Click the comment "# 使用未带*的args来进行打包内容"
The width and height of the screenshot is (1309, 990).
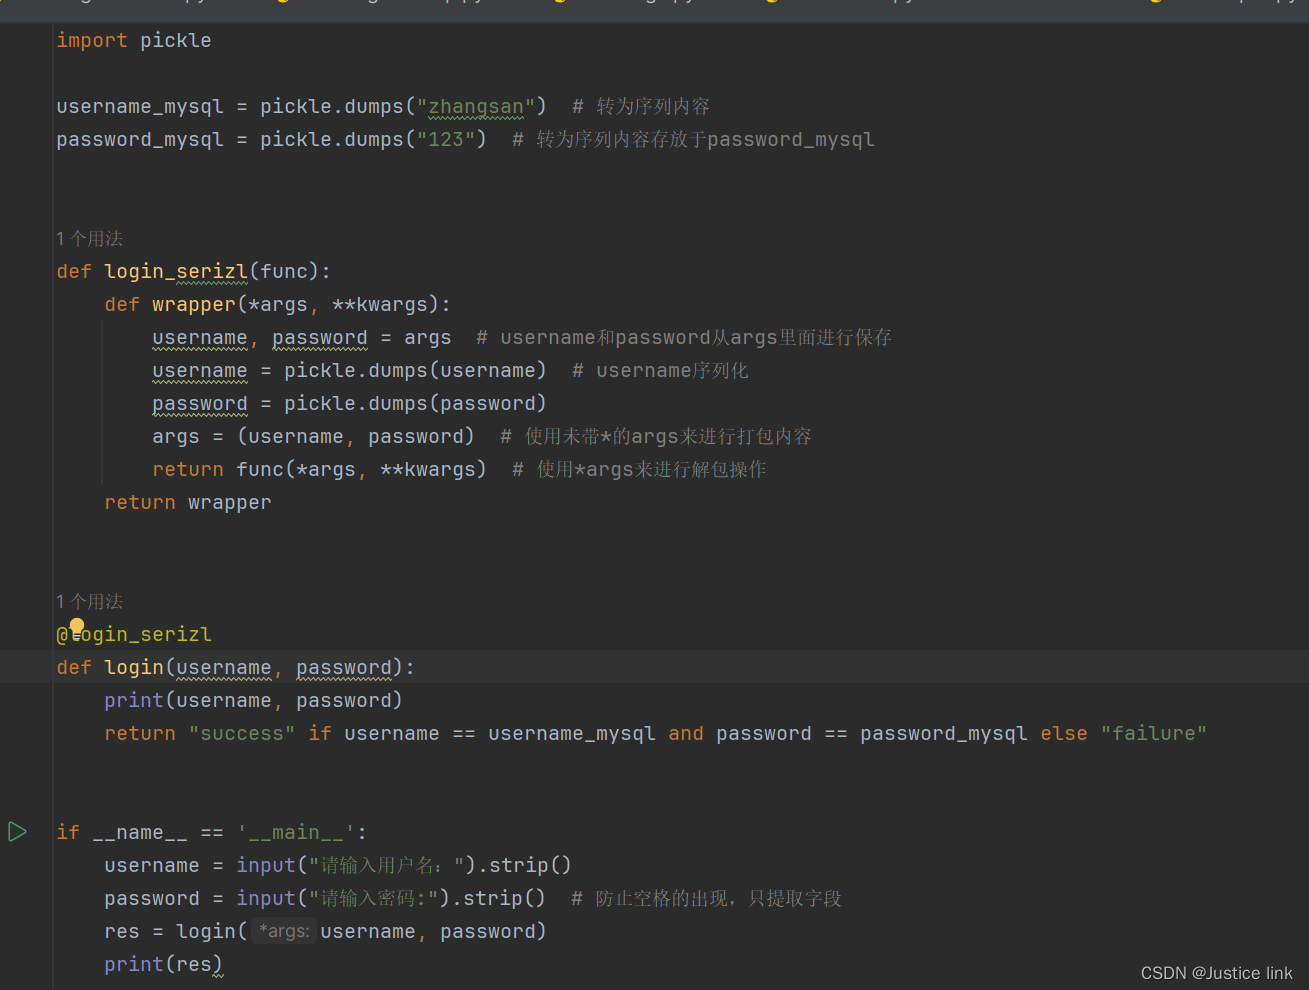656,436
